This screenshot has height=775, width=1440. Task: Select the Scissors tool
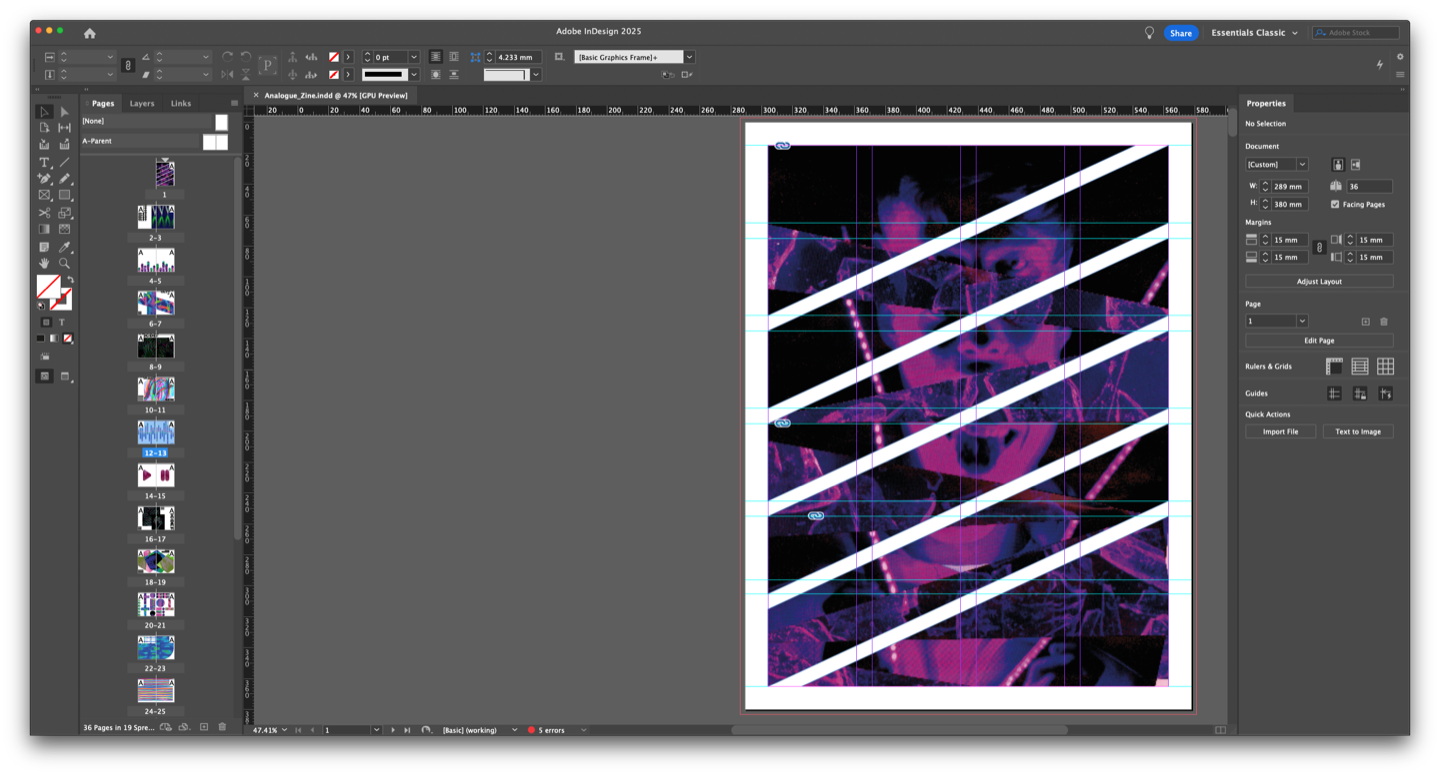tap(44, 213)
